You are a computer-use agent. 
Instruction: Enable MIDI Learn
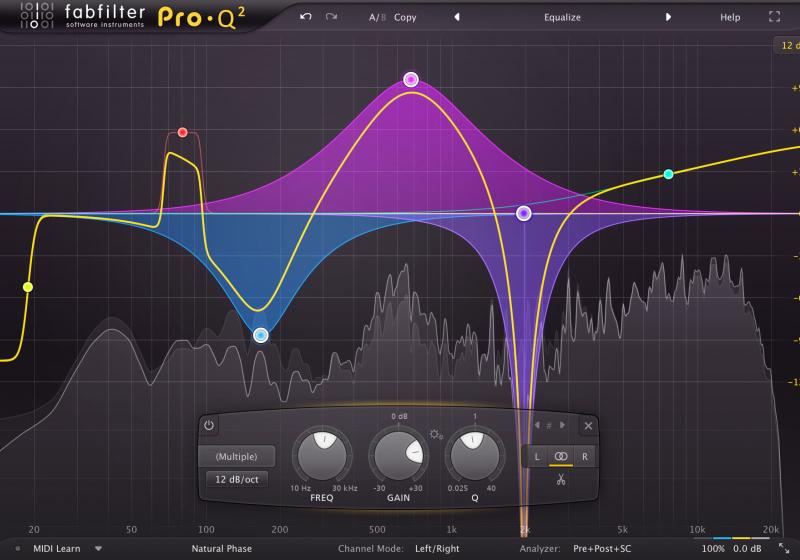pyautogui.click(x=57, y=549)
